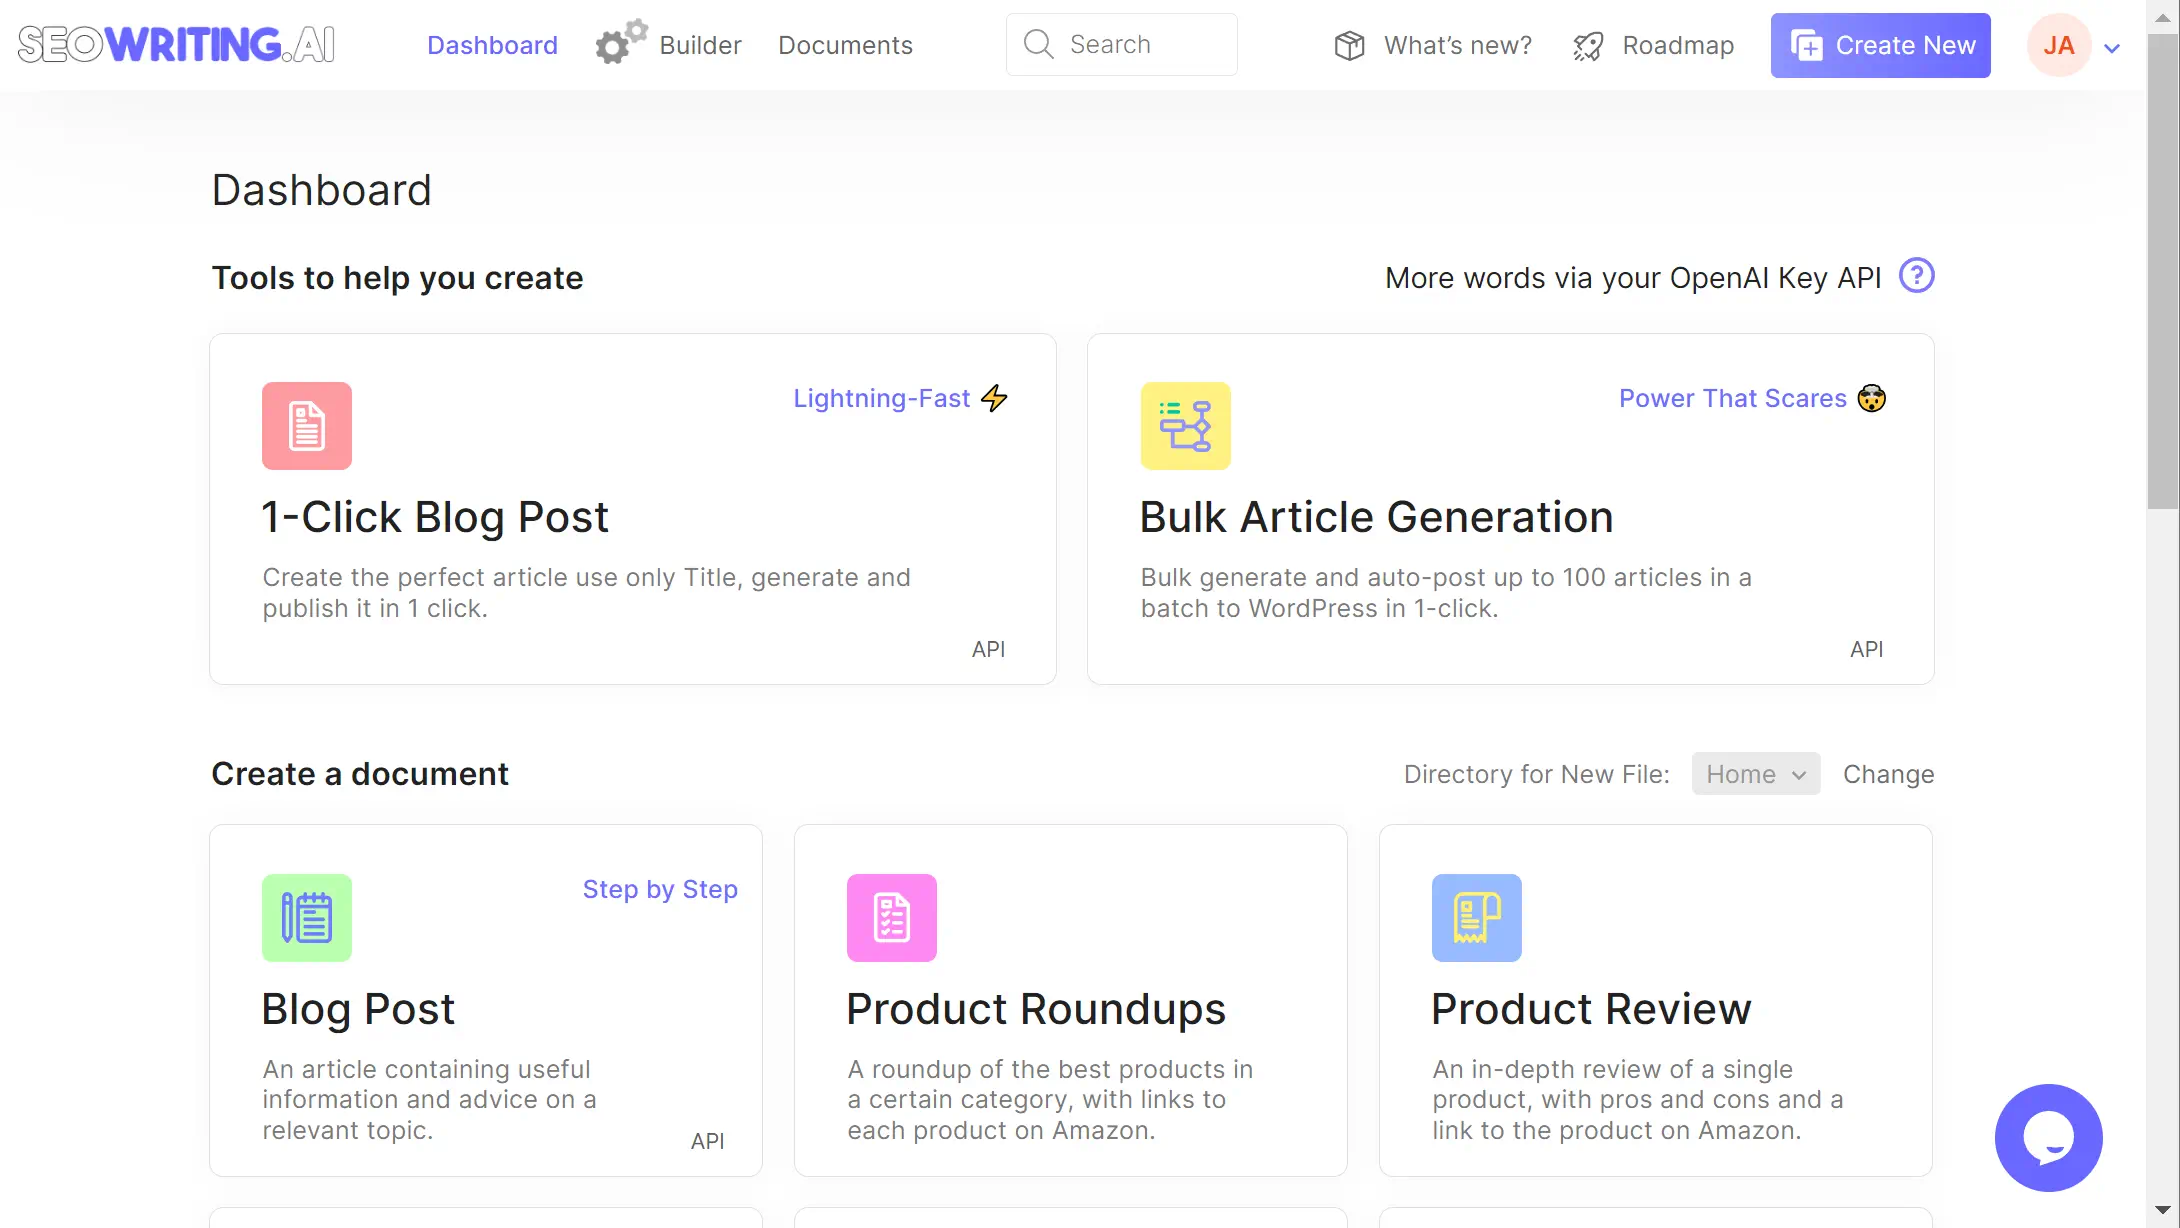
Task: Open the Home directory dropdown
Action: click(x=1755, y=773)
